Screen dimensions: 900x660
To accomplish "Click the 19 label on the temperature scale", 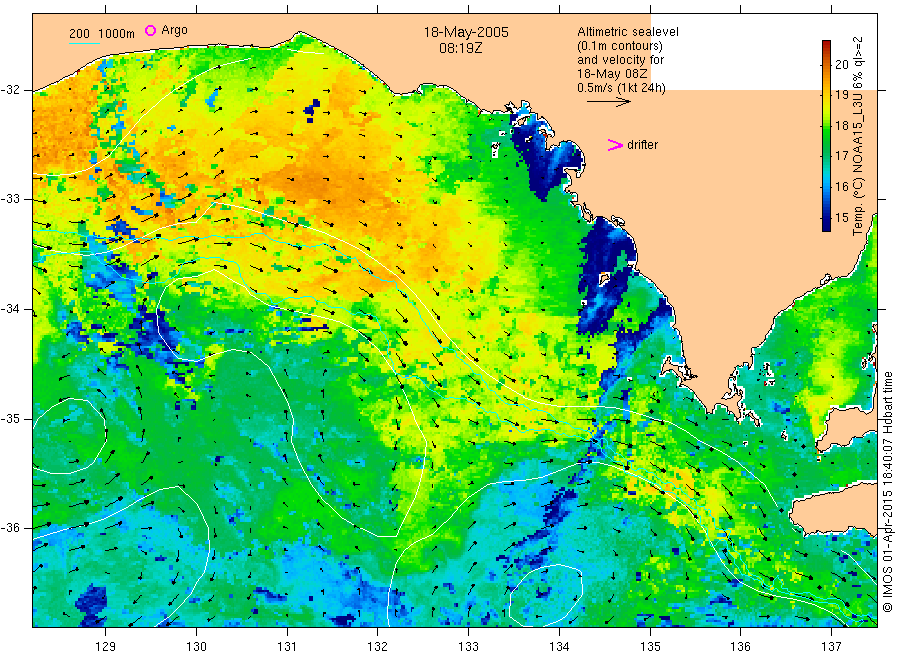I will click(x=842, y=95).
